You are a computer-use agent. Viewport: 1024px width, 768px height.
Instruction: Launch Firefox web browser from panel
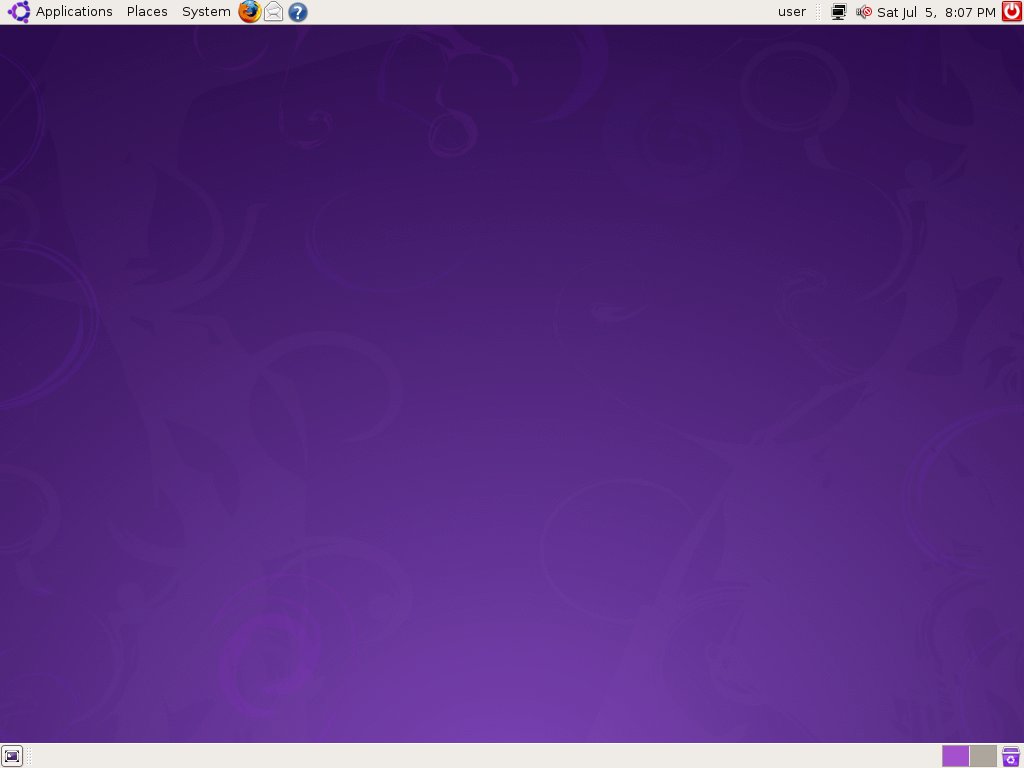coord(249,12)
